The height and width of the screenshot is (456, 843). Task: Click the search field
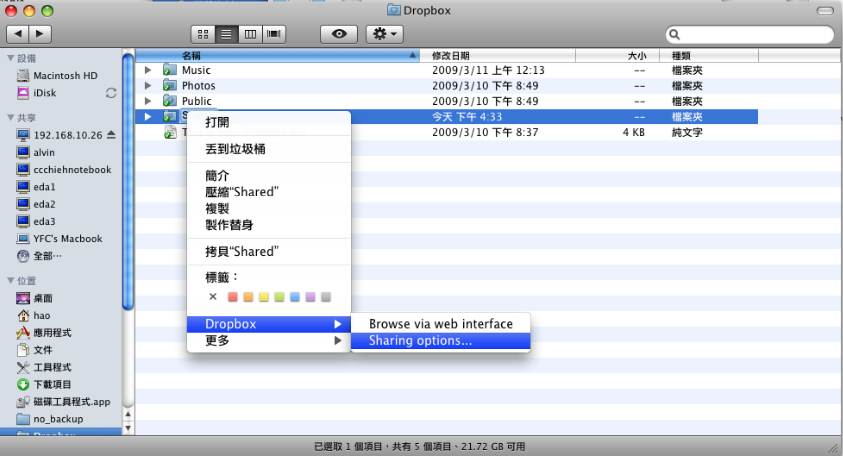pos(749,35)
